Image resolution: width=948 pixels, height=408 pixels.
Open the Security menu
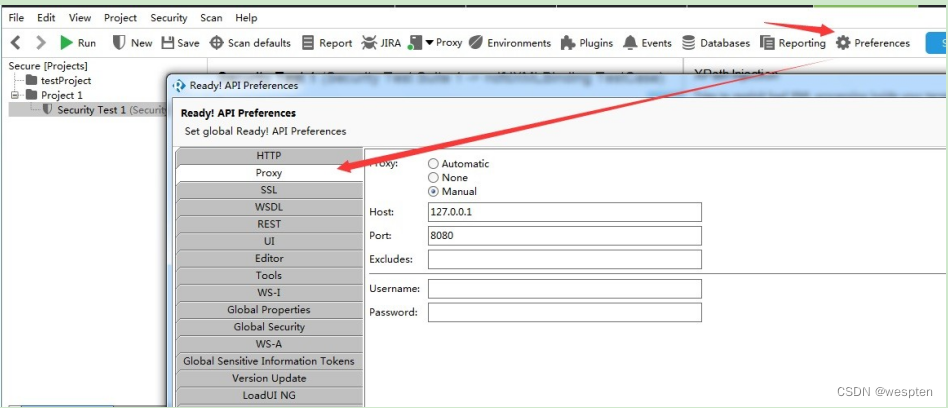pyautogui.click(x=168, y=18)
